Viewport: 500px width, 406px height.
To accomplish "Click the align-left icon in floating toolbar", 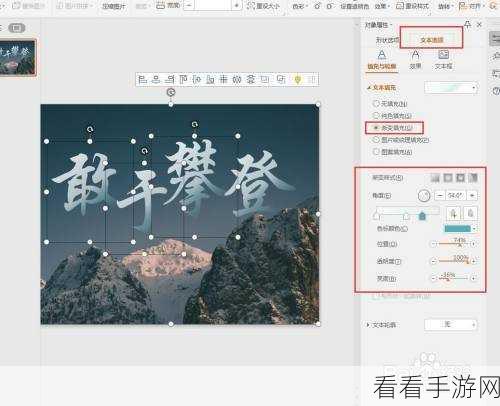I will point(143,79).
